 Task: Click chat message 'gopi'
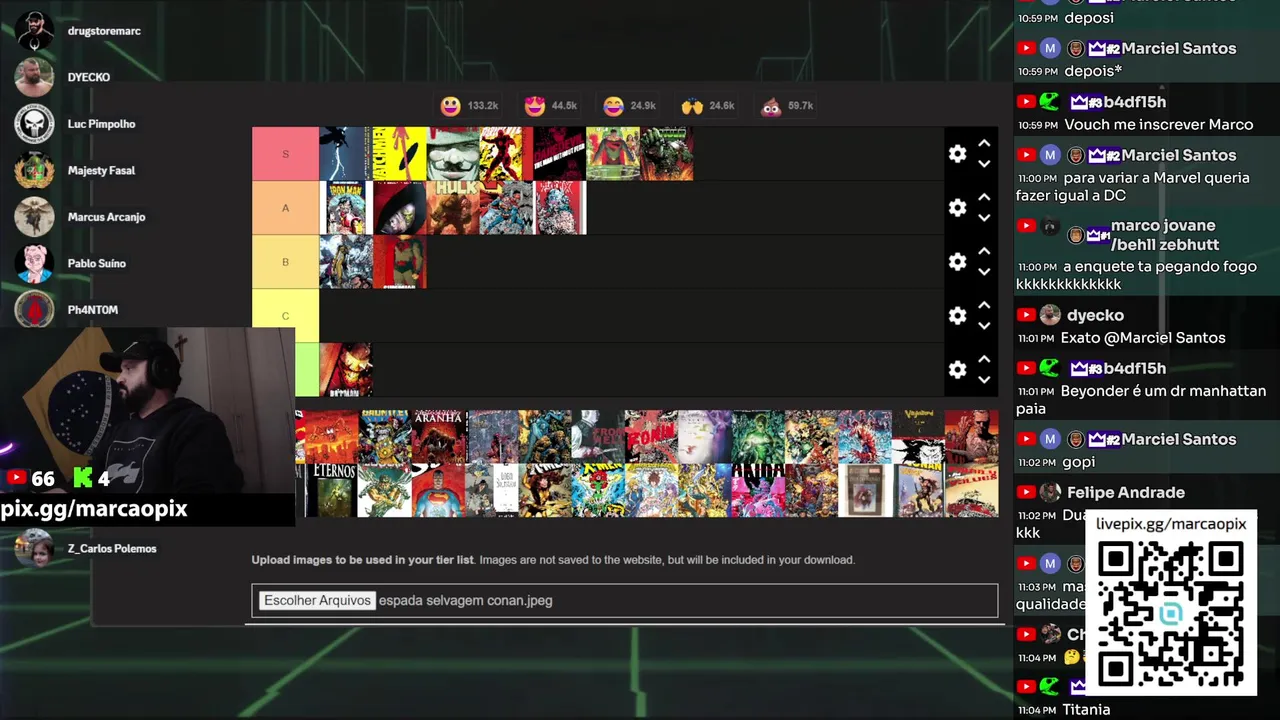point(1080,462)
